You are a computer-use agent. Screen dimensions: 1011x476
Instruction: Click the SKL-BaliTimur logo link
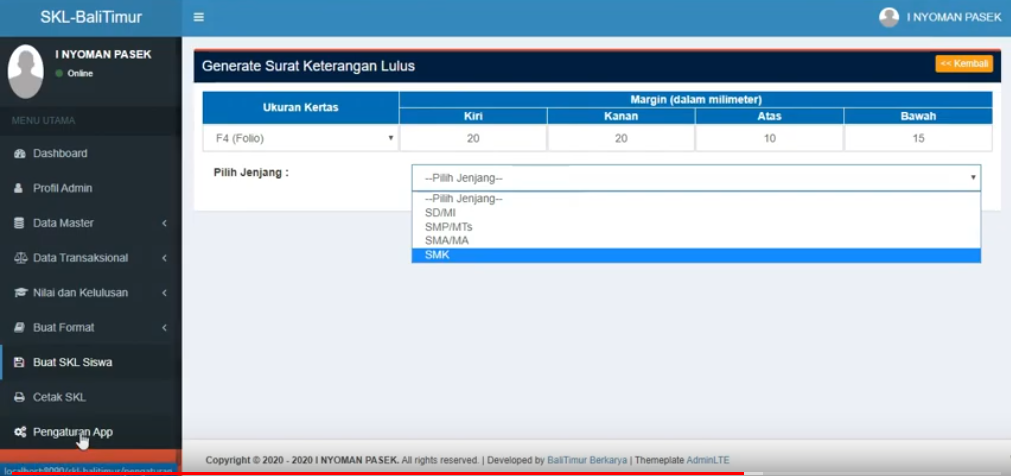click(x=91, y=17)
